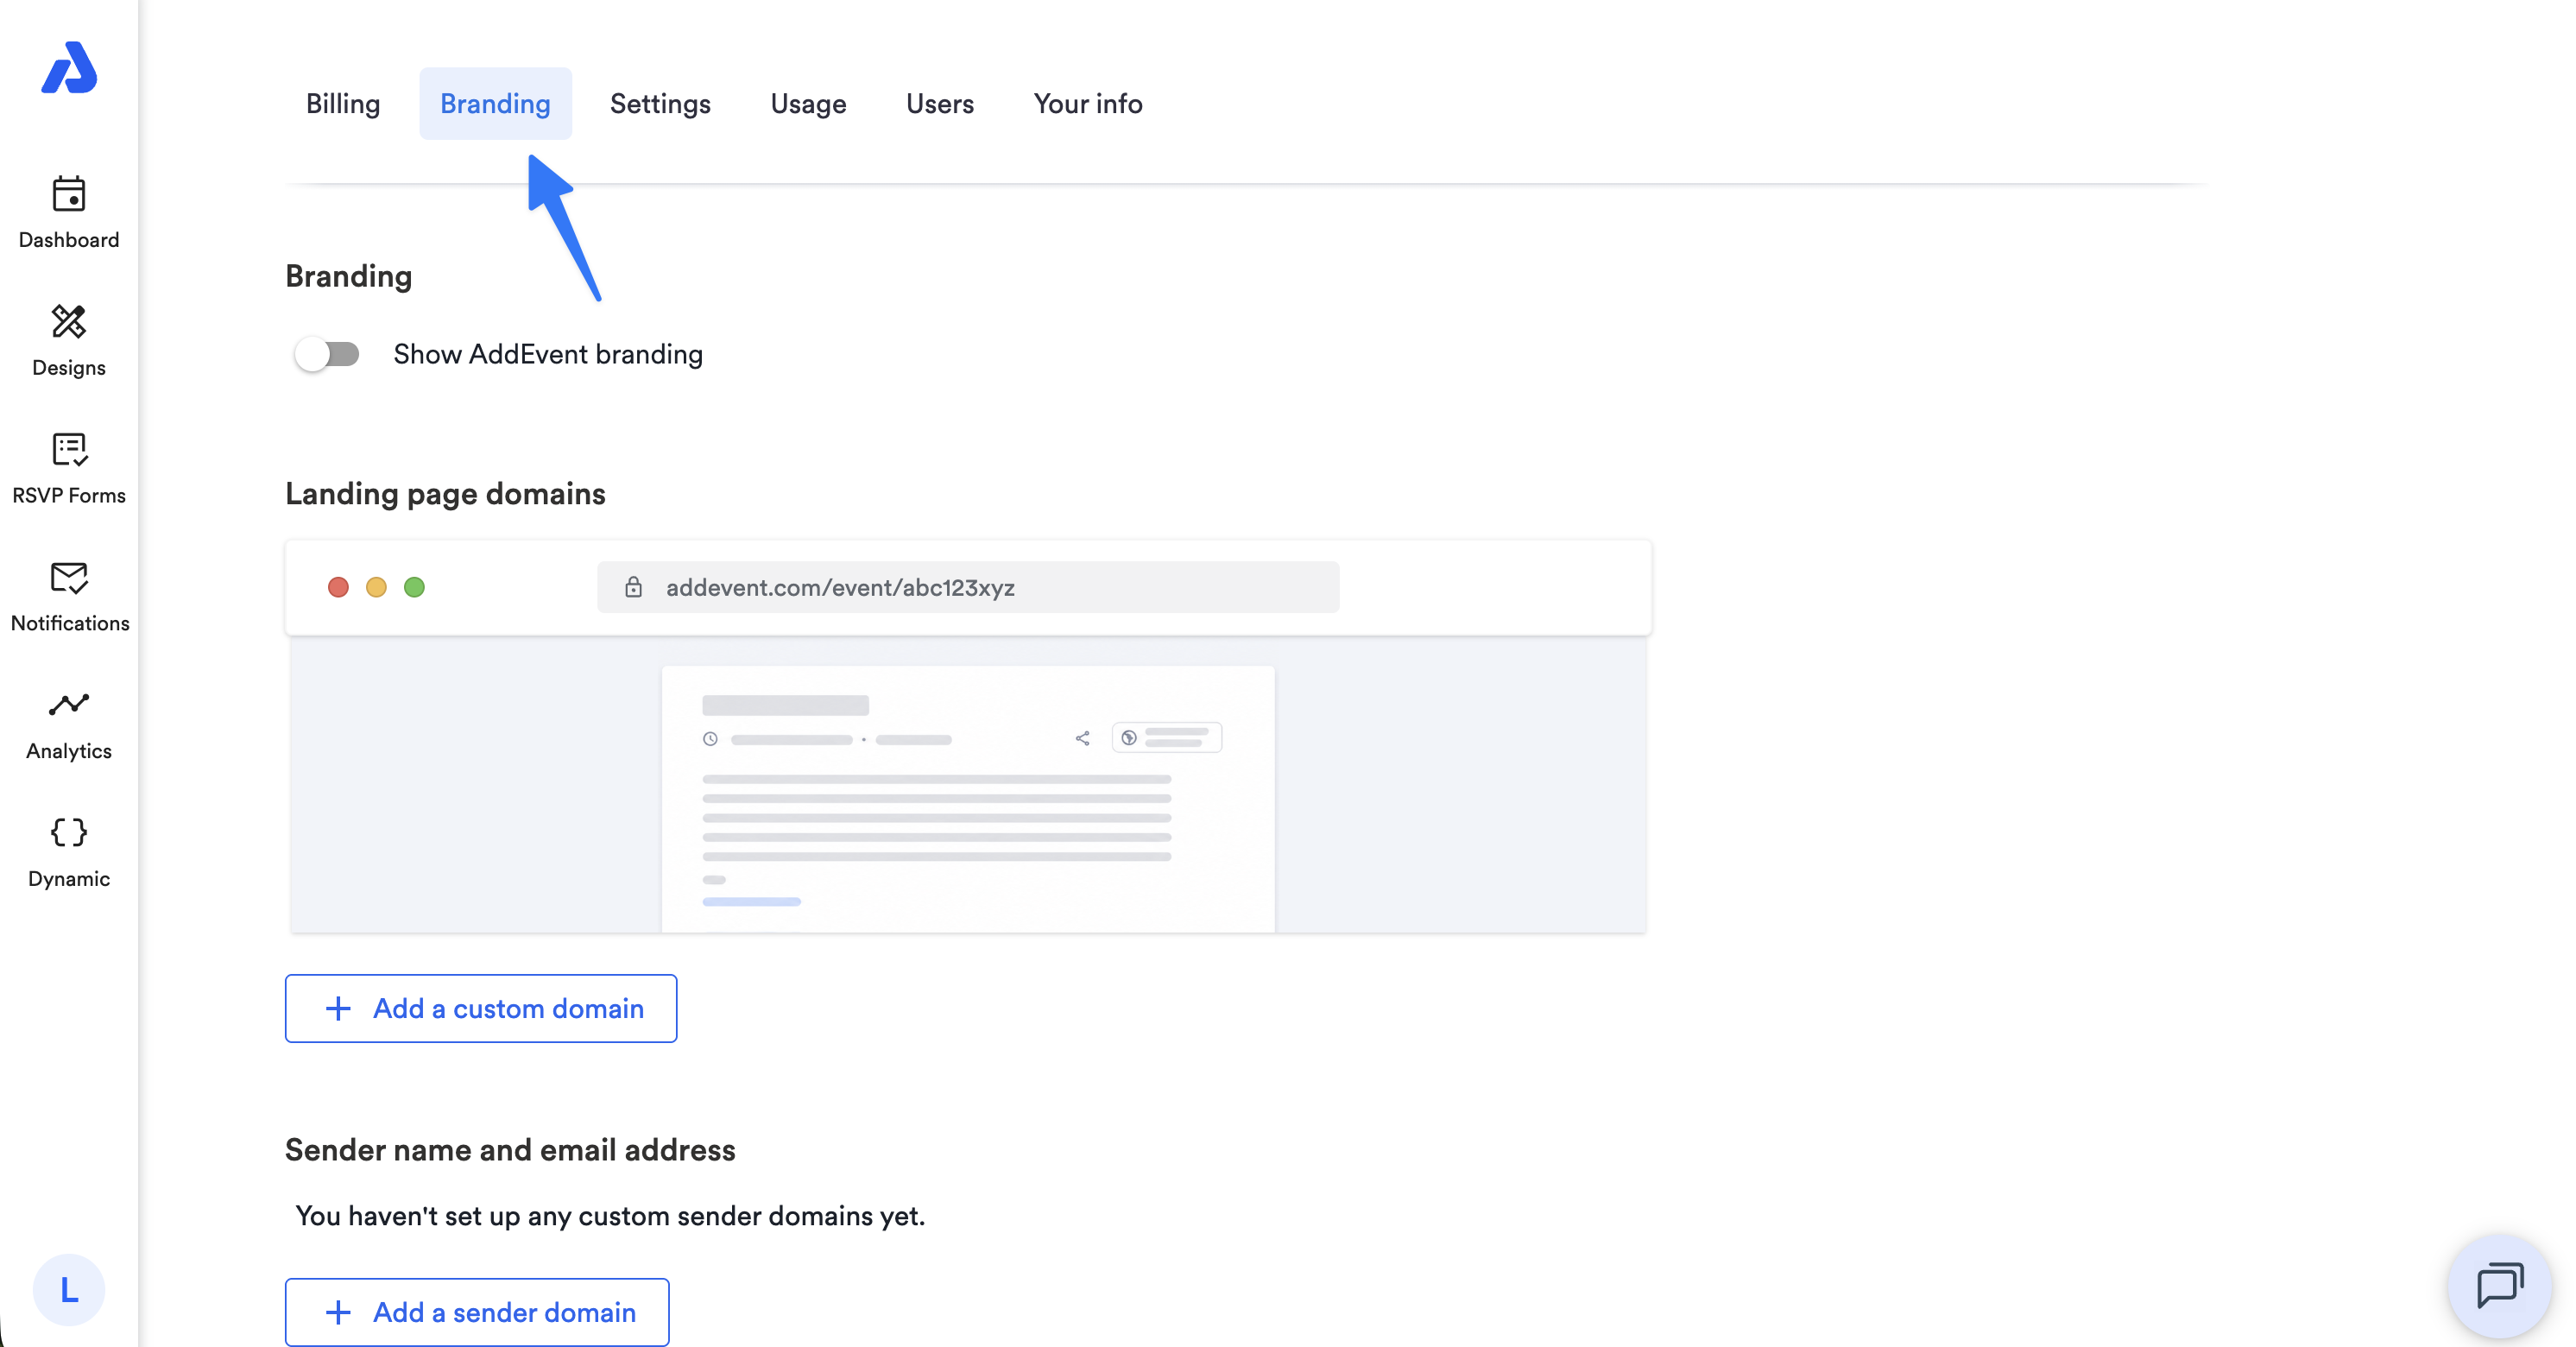The height and width of the screenshot is (1347, 2576).
Task: Open the user avatar L
Action: coord(69,1290)
